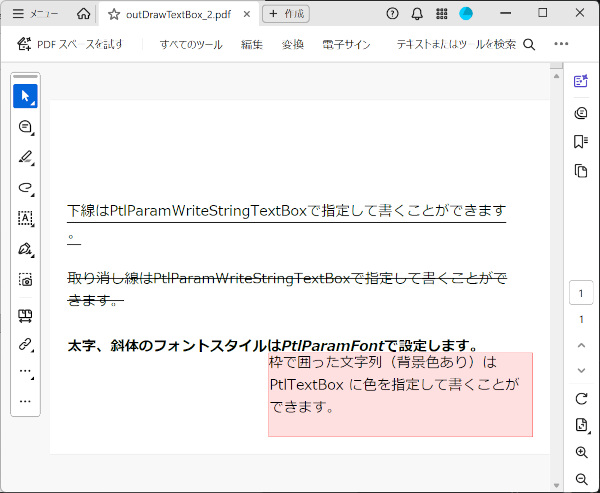Open the help question mark icon
Viewport: 600px width, 493px height.
tap(392, 14)
